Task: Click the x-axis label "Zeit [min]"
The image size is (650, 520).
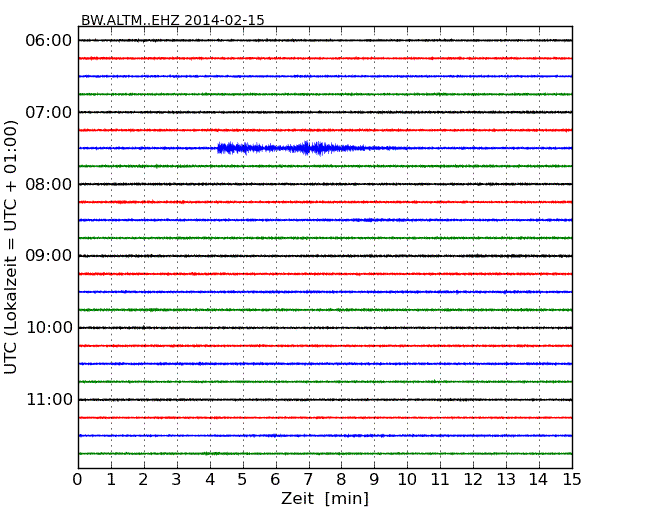Action: click(x=325, y=498)
